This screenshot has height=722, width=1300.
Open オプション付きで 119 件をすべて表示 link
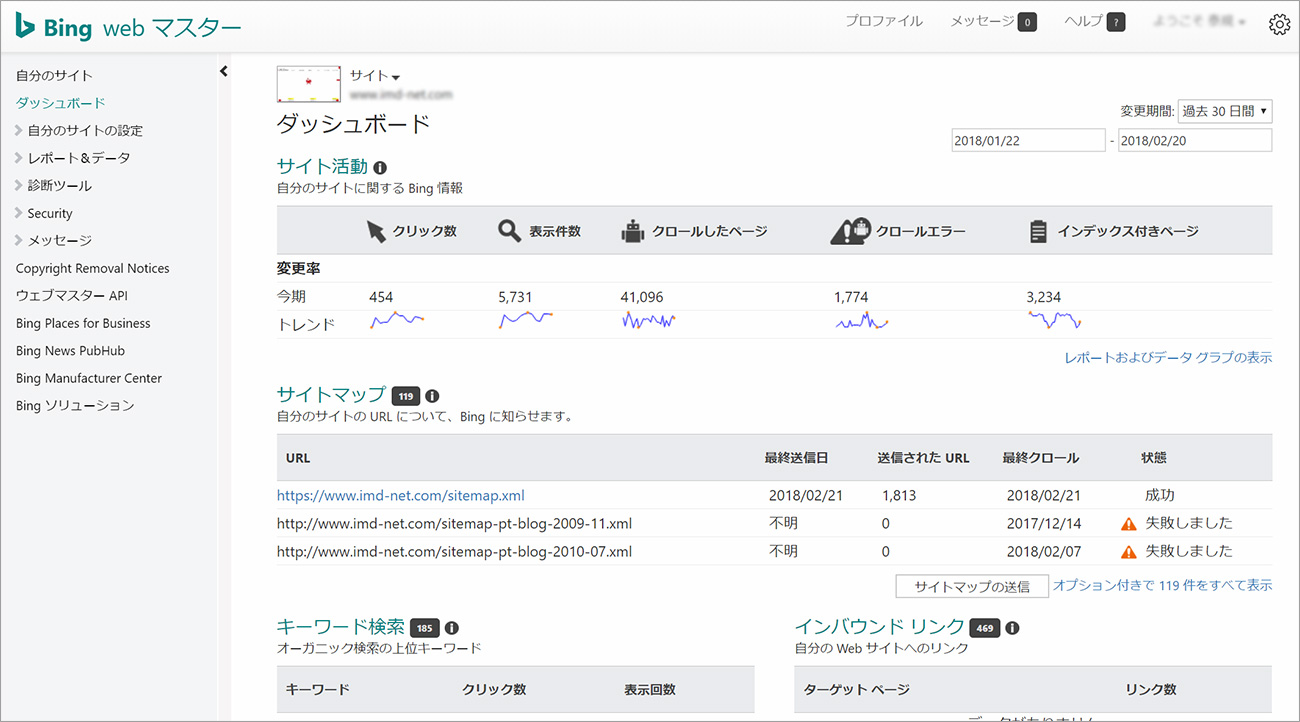(x=1163, y=585)
